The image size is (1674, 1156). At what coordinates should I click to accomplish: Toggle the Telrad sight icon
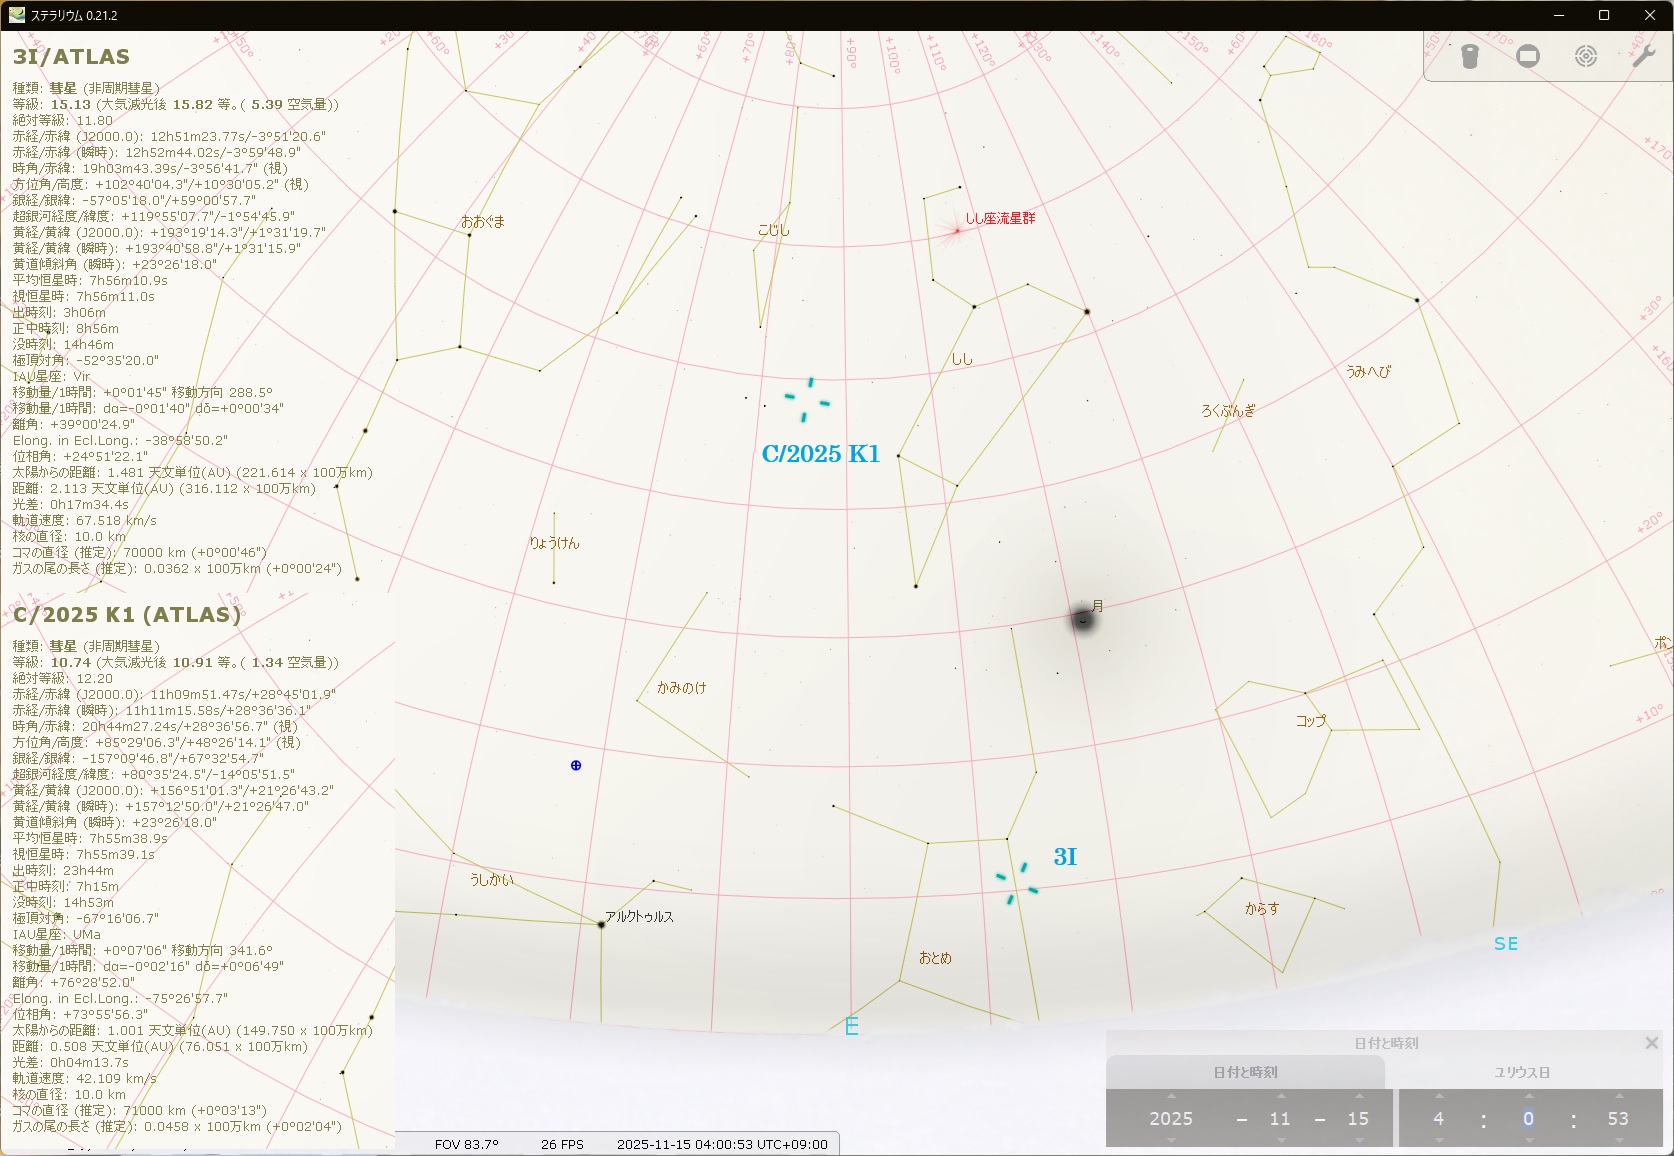pyautogui.click(x=1586, y=56)
